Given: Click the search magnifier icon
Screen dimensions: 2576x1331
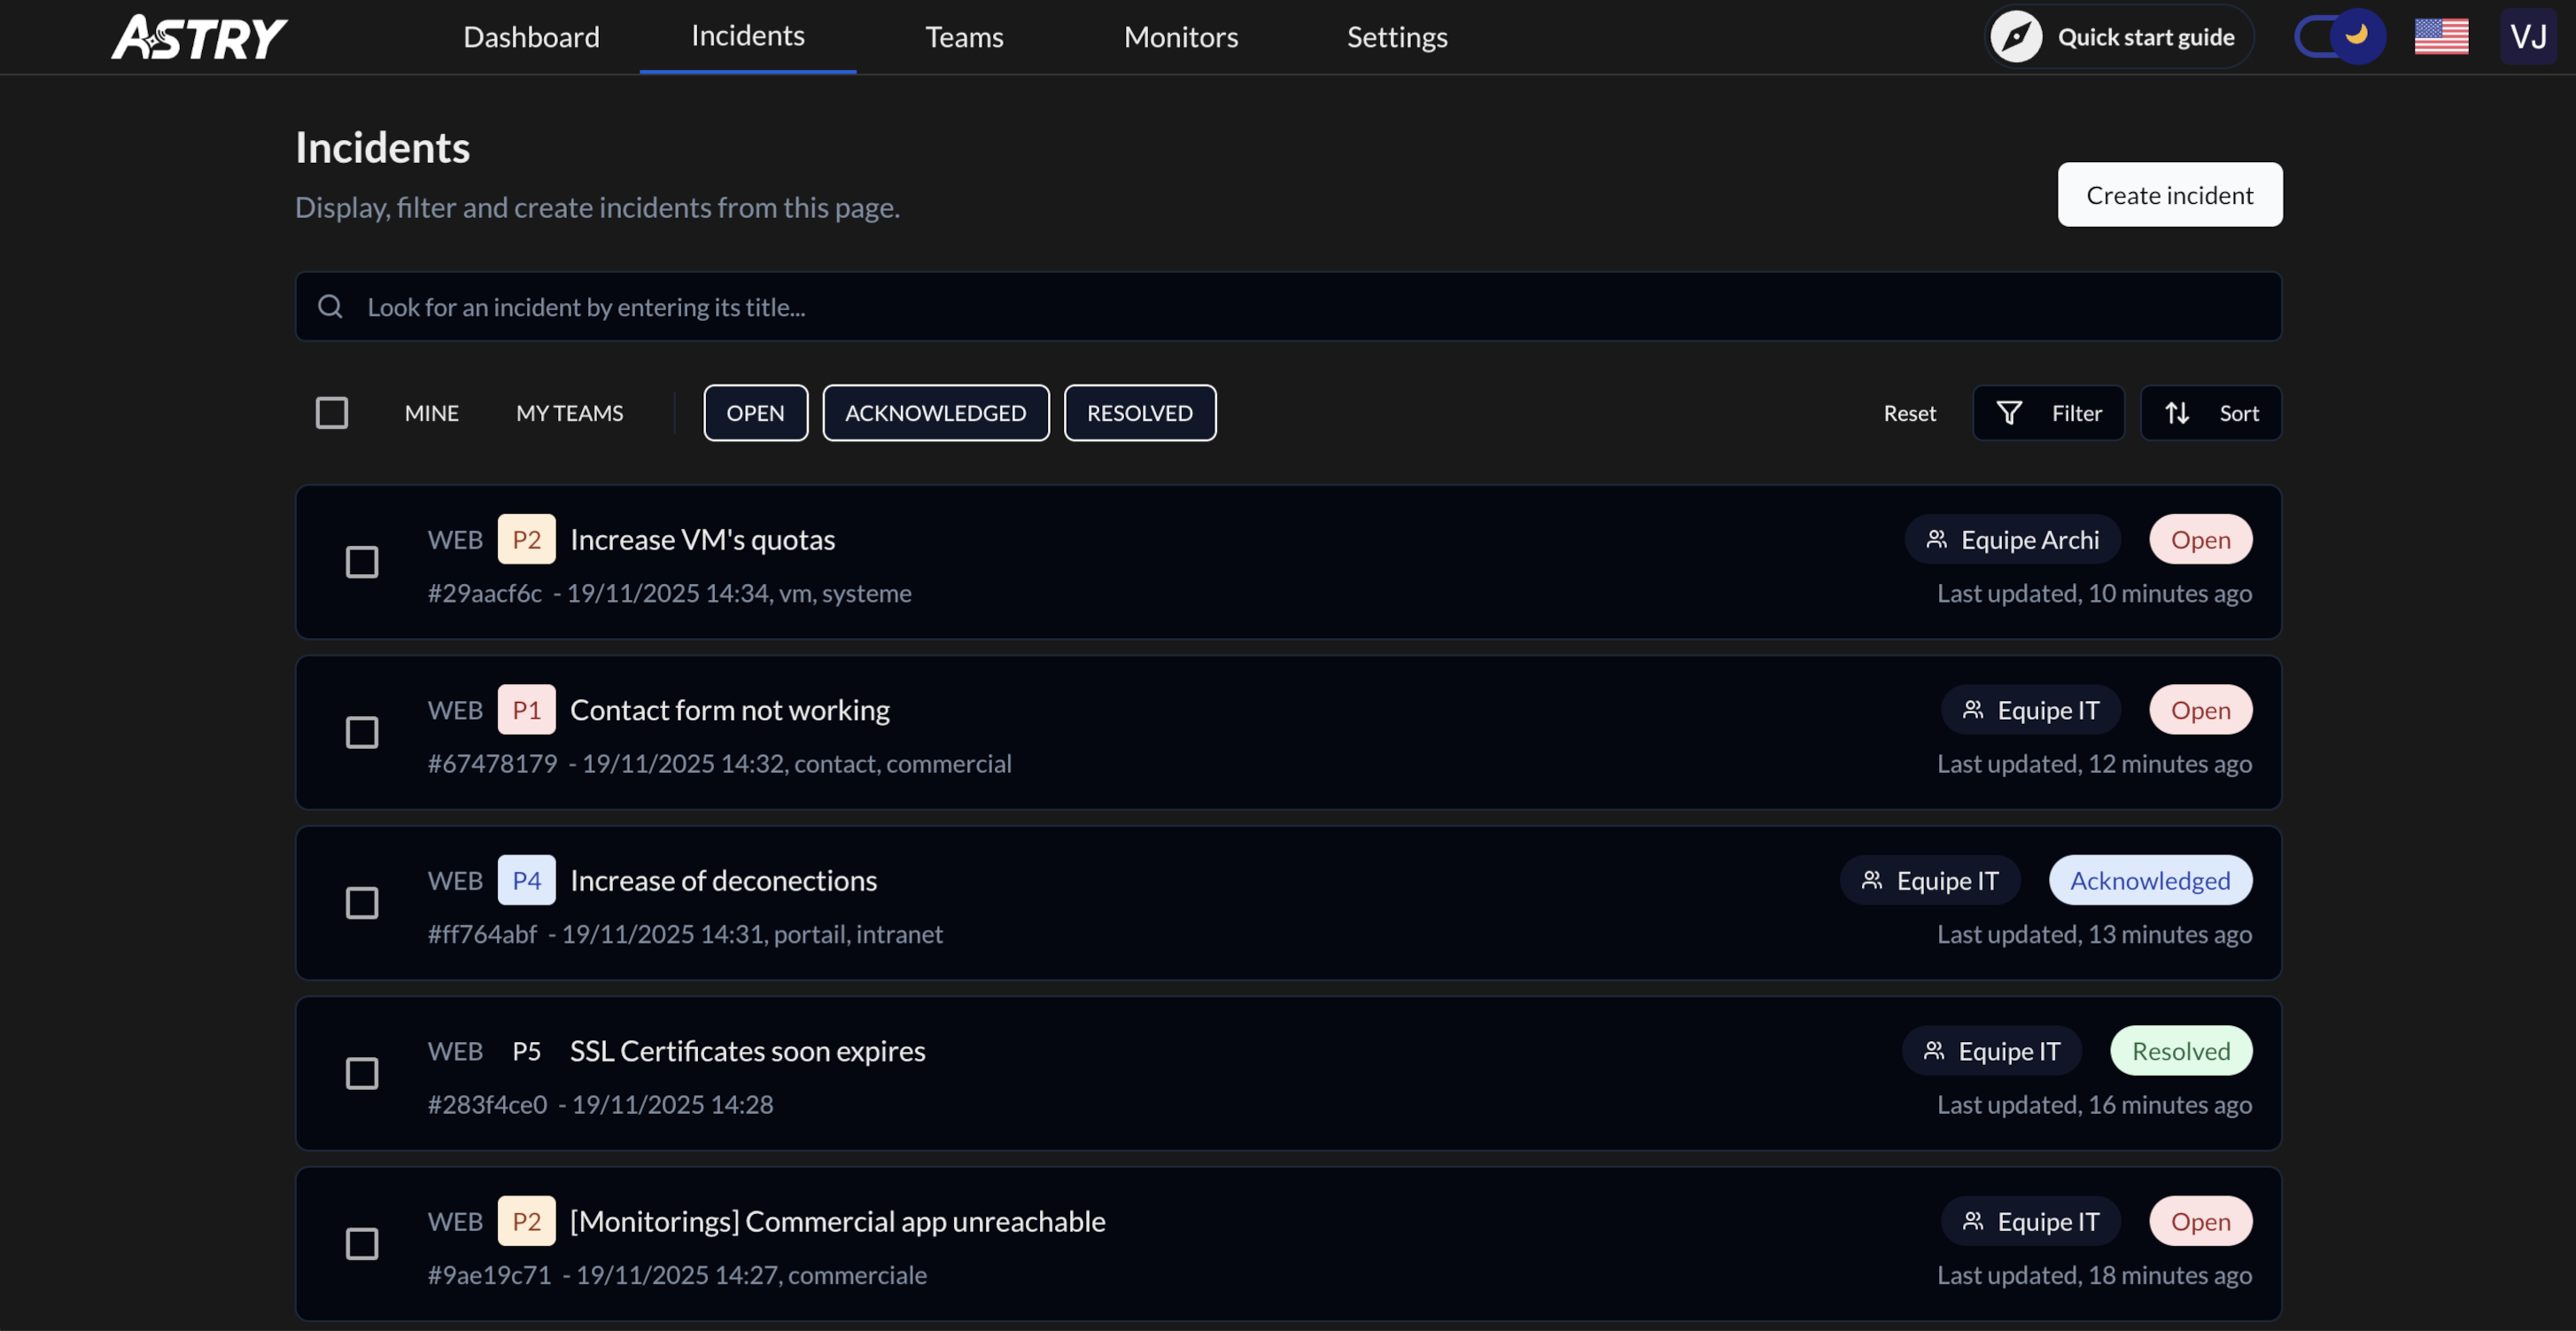Looking at the screenshot, I should 330,307.
